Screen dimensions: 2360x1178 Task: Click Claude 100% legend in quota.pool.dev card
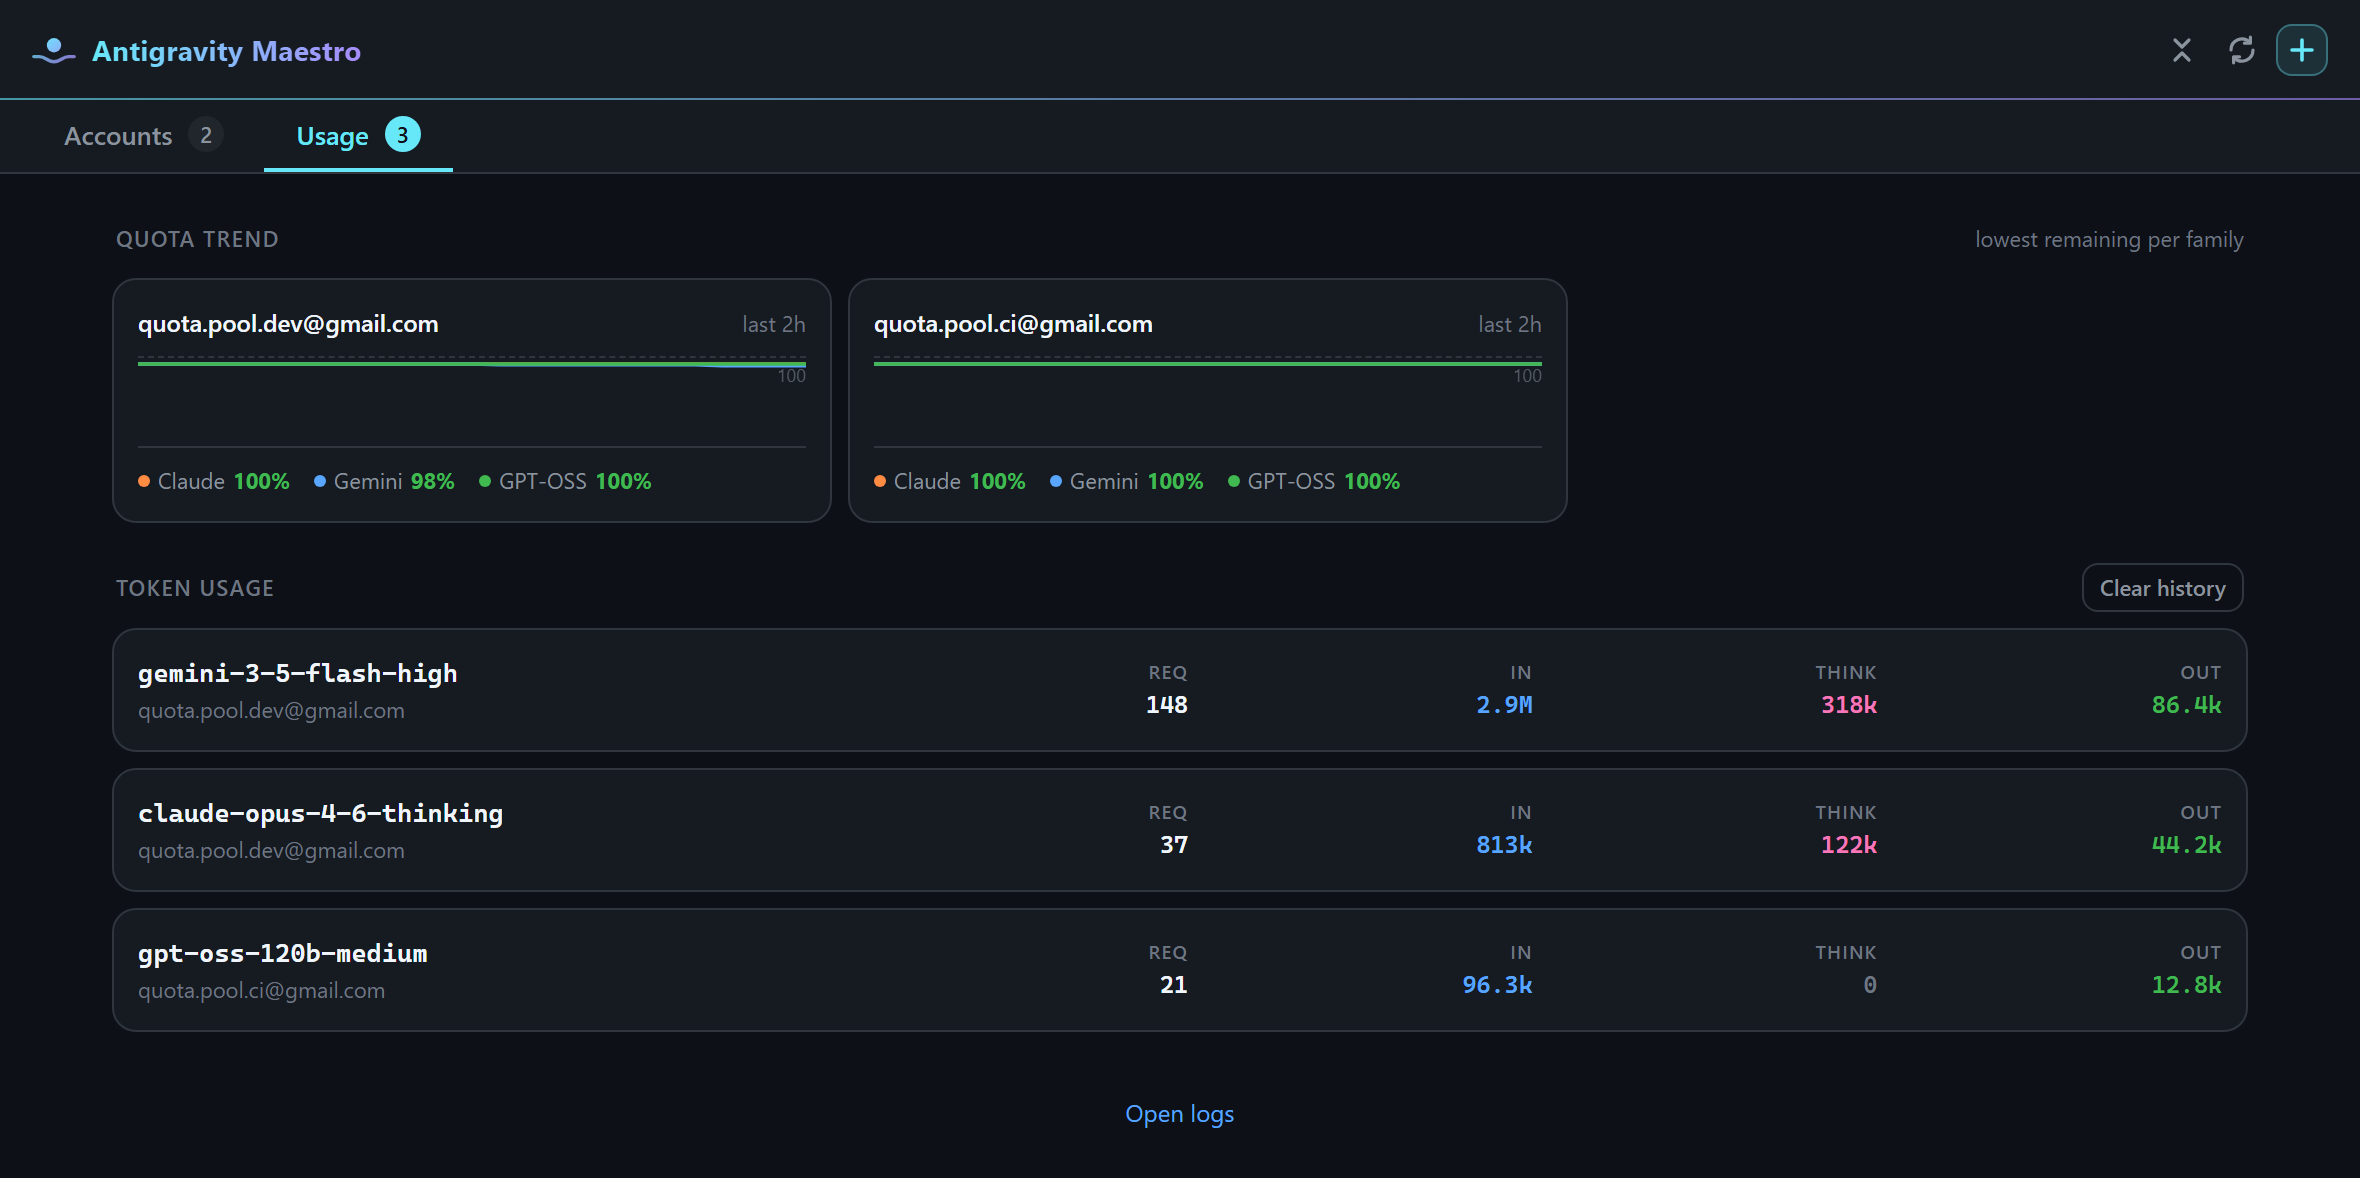pyautogui.click(x=214, y=481)
